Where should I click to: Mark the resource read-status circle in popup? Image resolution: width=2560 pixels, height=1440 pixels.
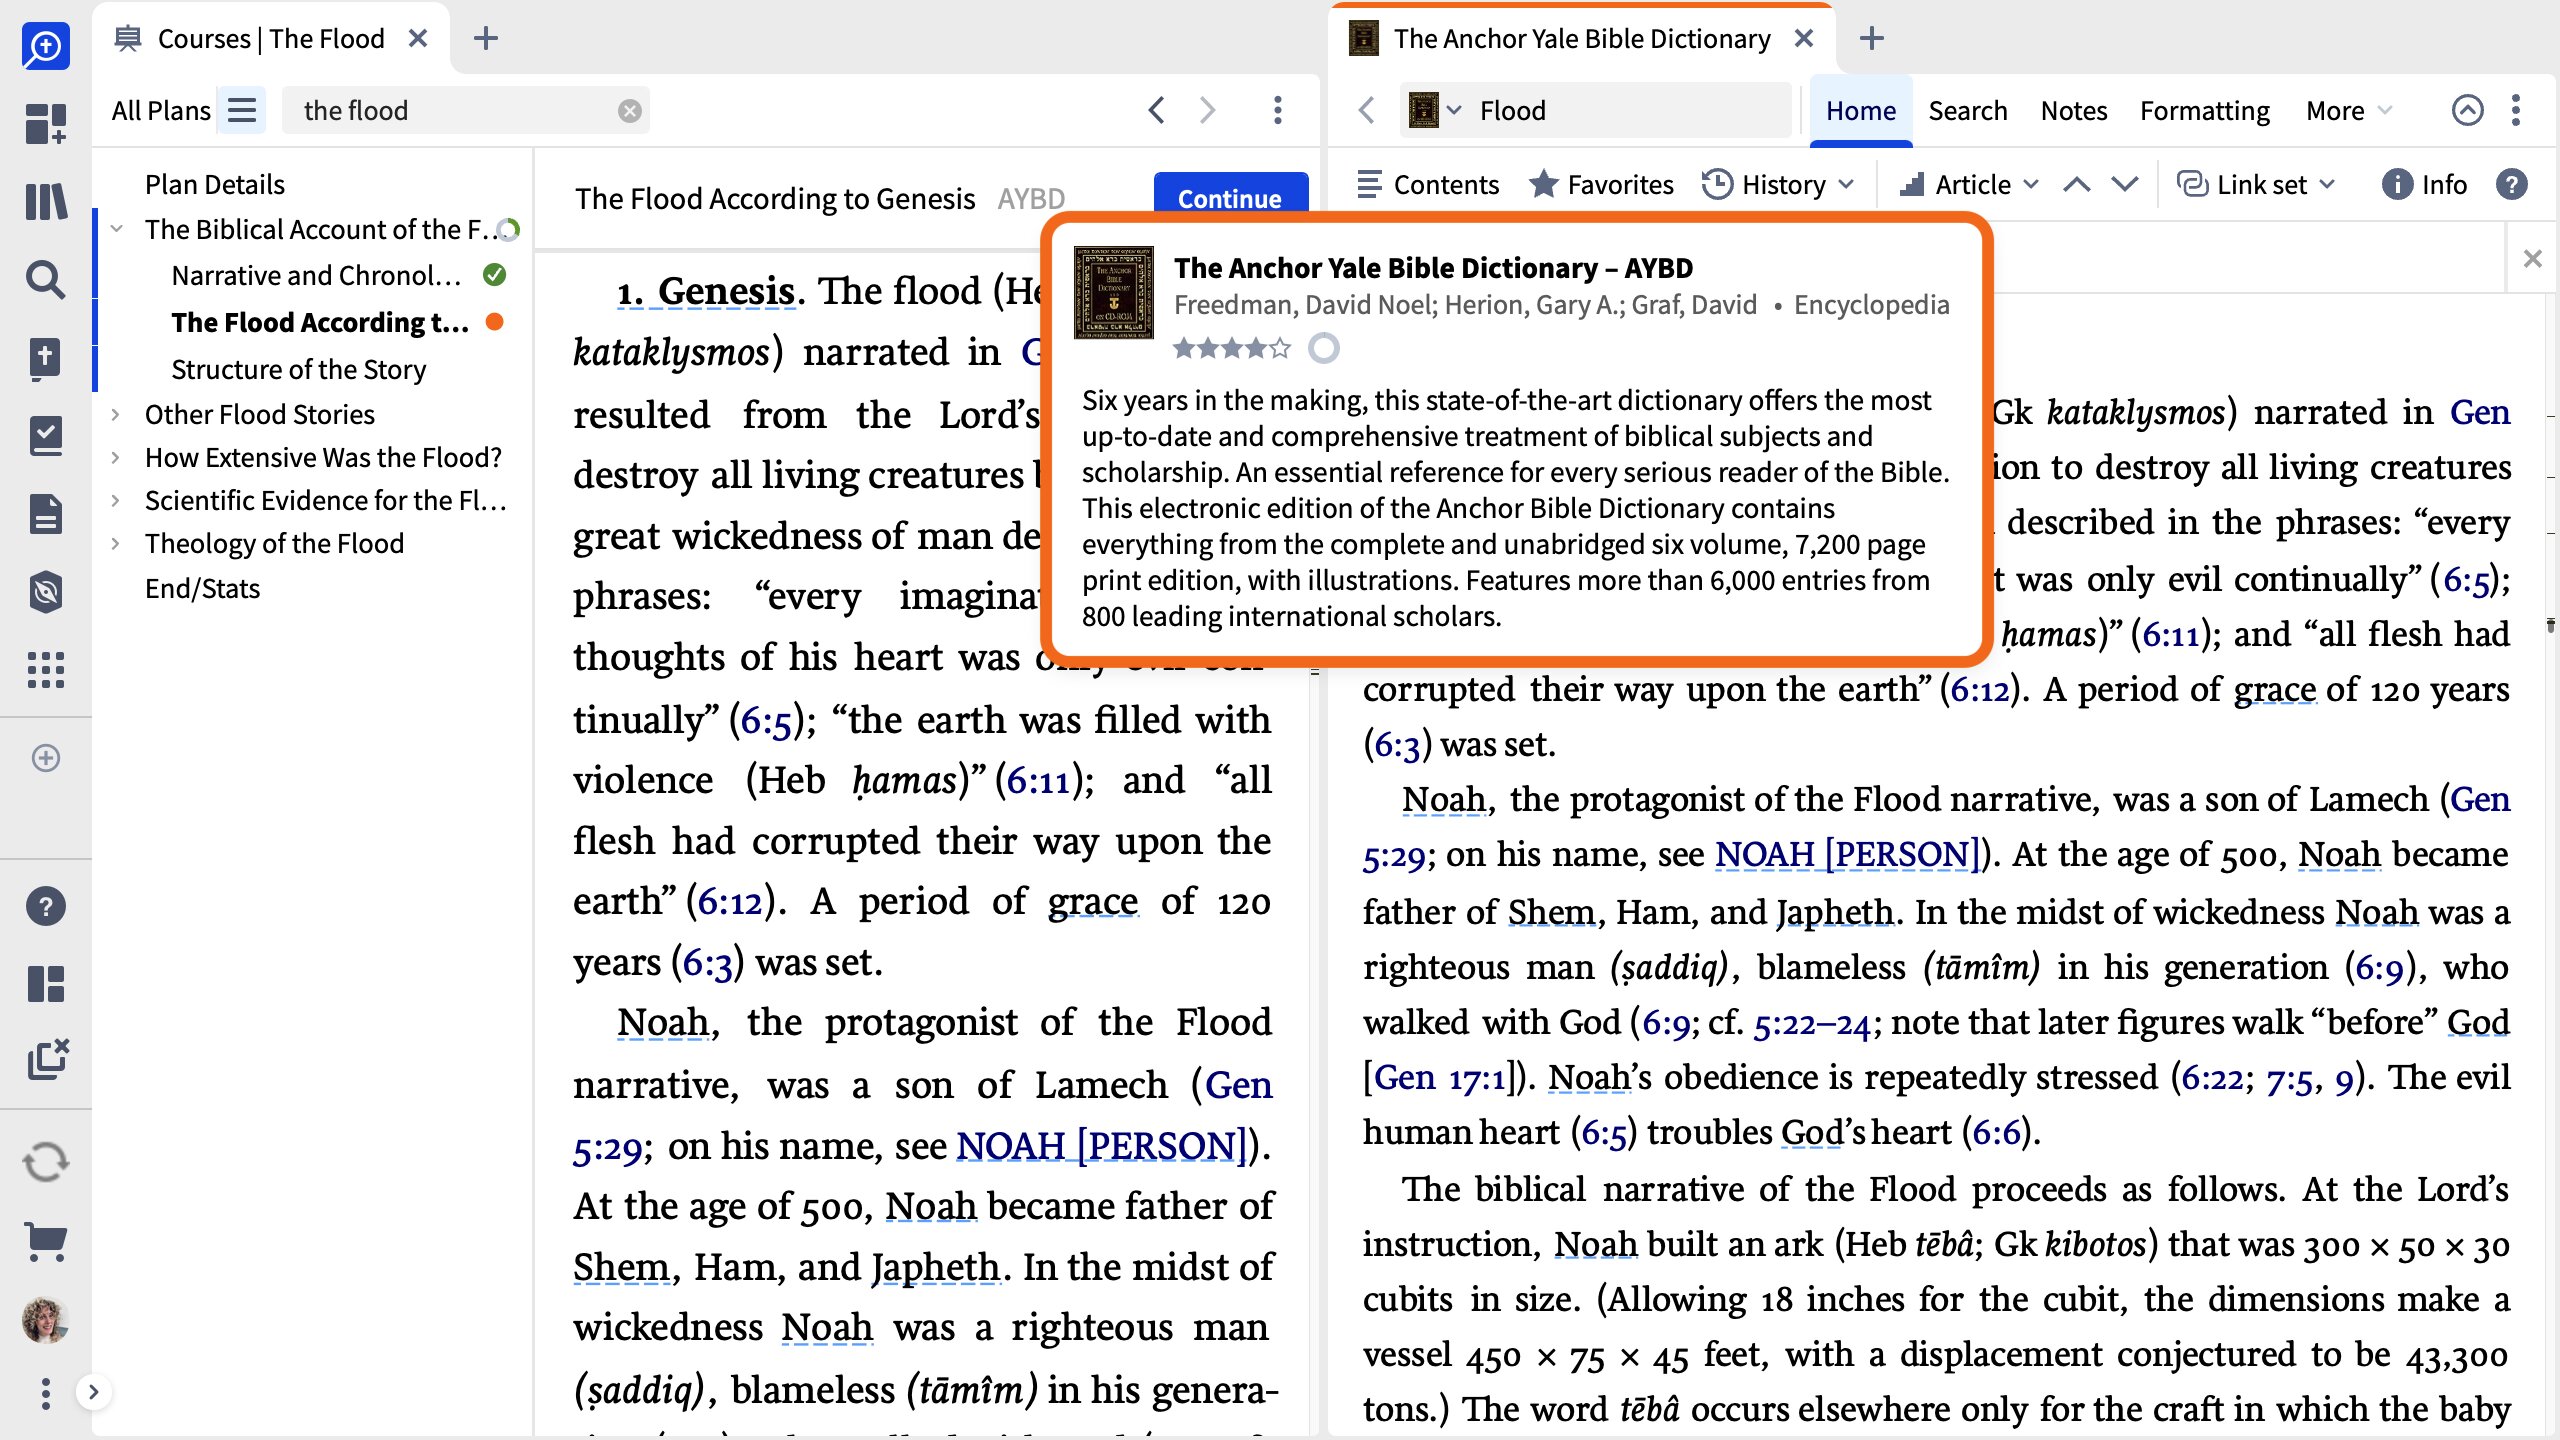pos(1324,348)
